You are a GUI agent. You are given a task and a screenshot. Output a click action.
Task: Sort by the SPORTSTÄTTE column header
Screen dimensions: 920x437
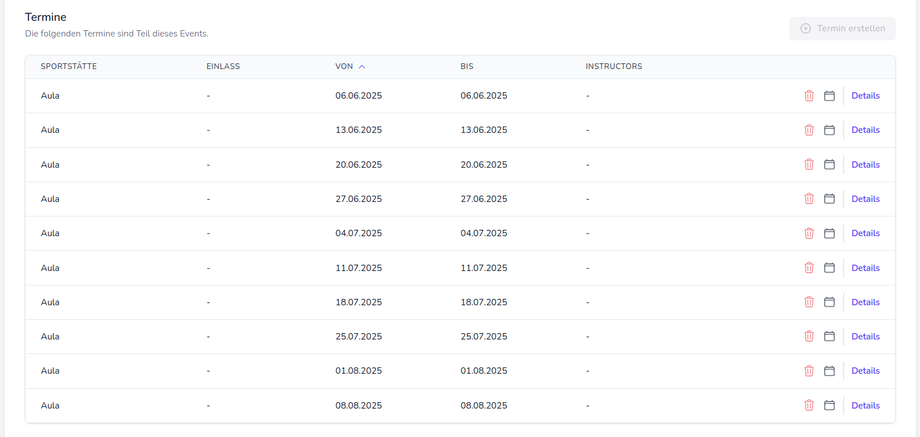69,66
